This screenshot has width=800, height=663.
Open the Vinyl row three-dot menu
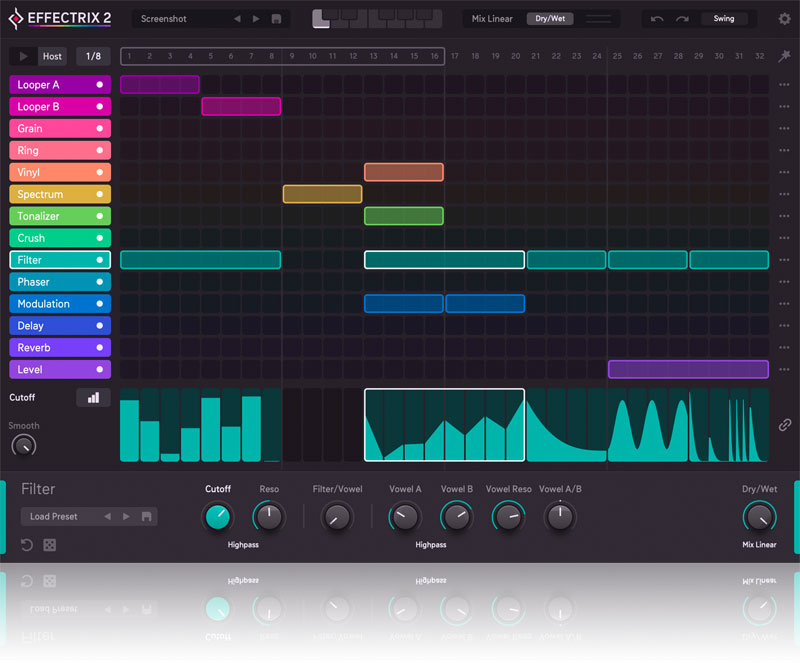point(785,173)
